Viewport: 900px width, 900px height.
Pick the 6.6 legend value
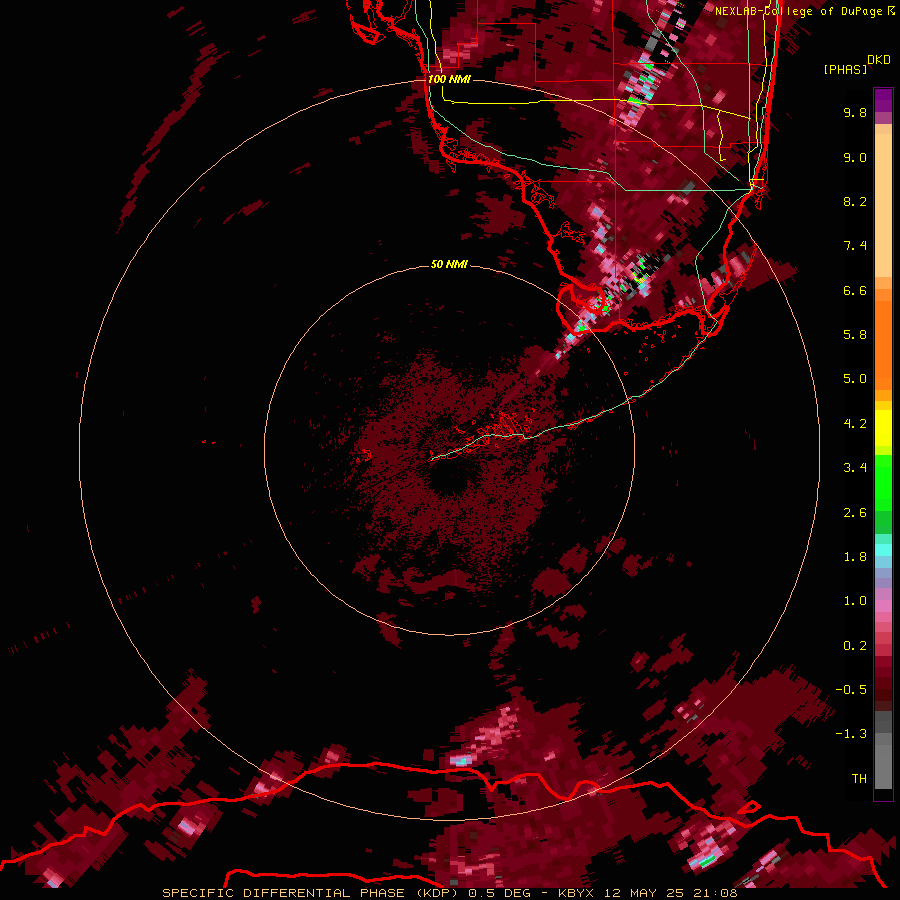(x=855, y=290)
